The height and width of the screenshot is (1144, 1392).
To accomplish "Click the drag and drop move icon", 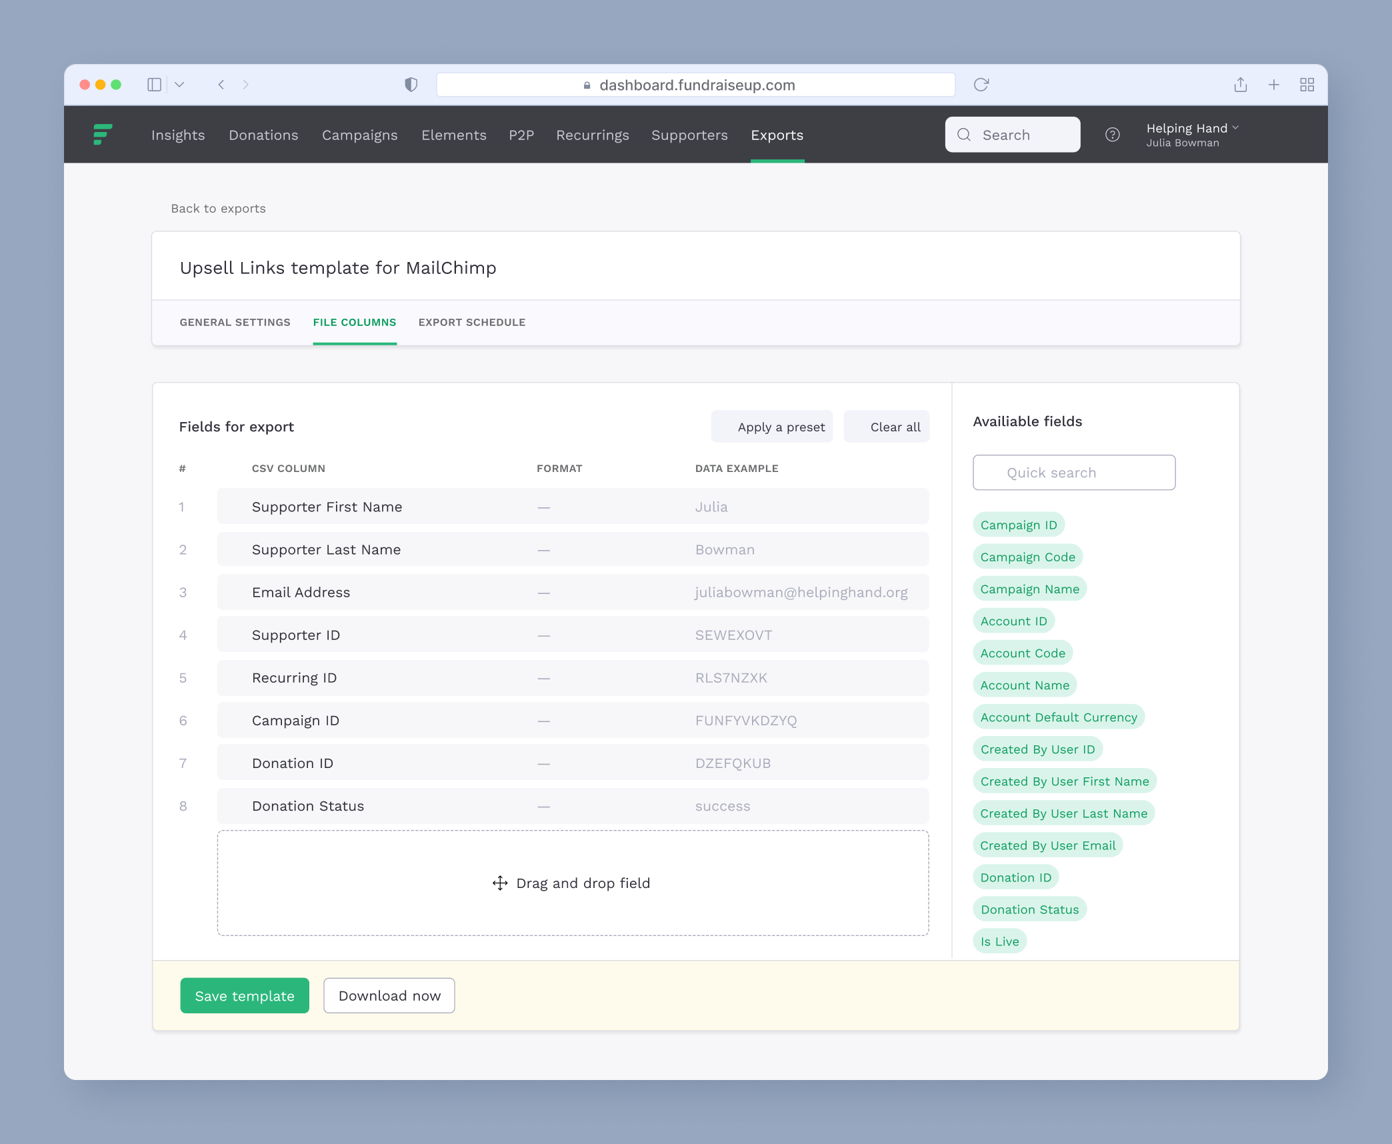I will click(x=500, y=883).
